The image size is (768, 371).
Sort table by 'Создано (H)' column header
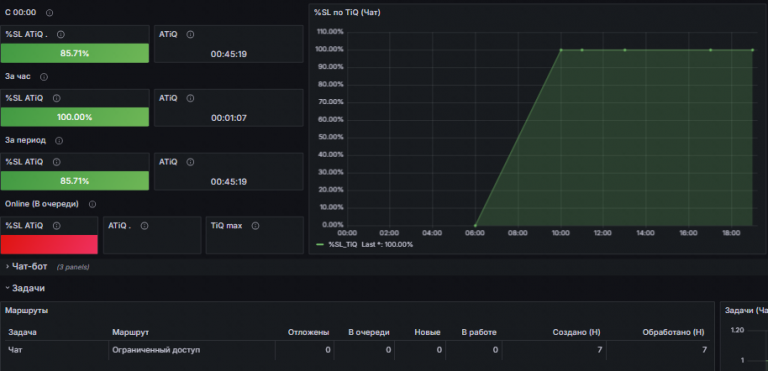point(576,332)
